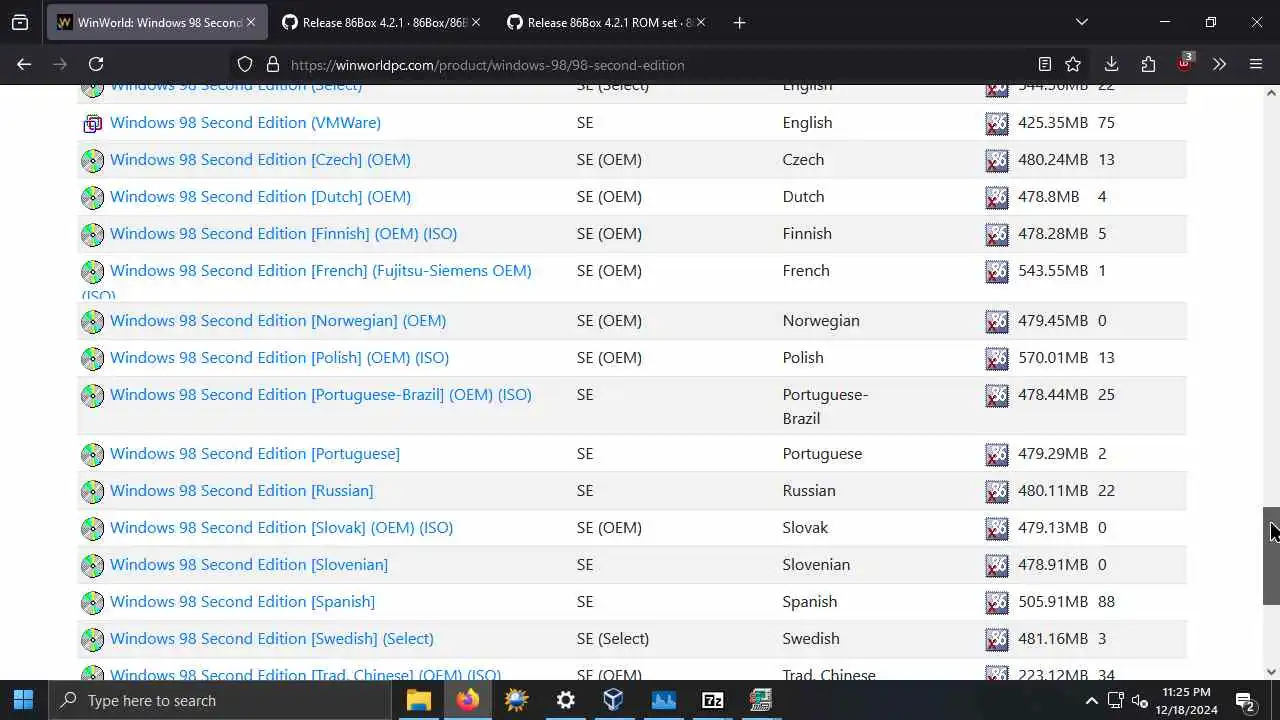The image size is (1280, 720).
Task: Open Windows 98 Second Edition [Portuguese] link
Action: [254, 453]
